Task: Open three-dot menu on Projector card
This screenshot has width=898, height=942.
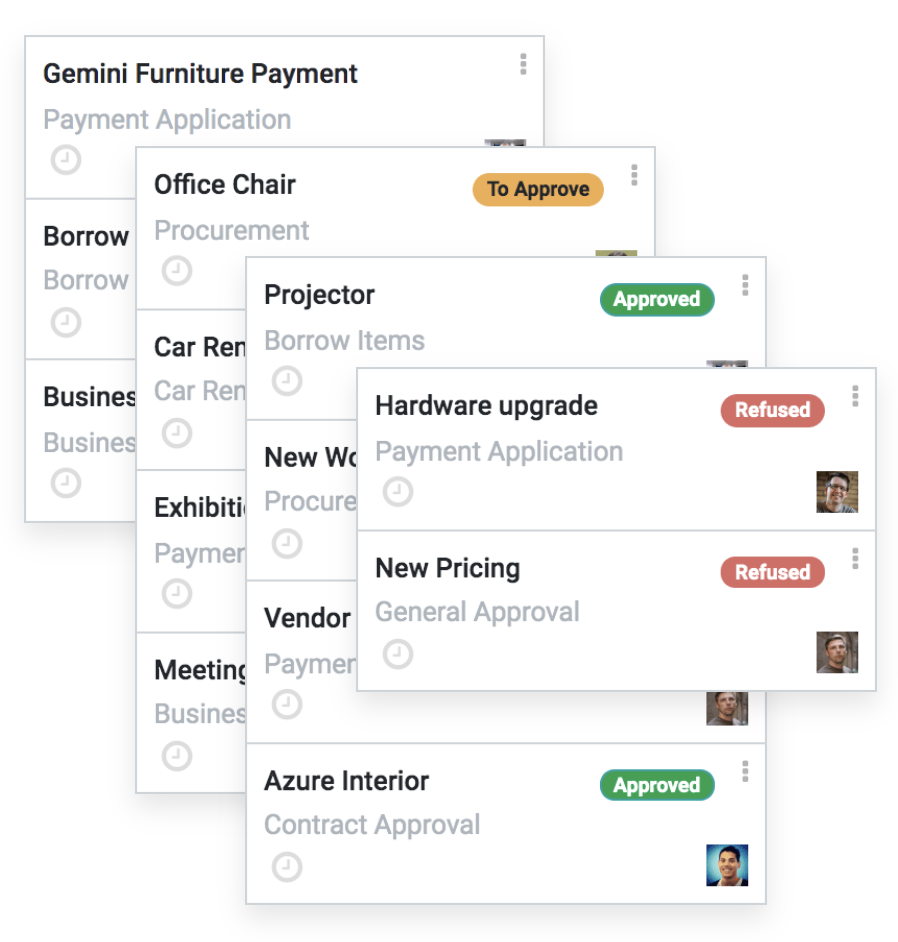Action: [x=745, y=286]
